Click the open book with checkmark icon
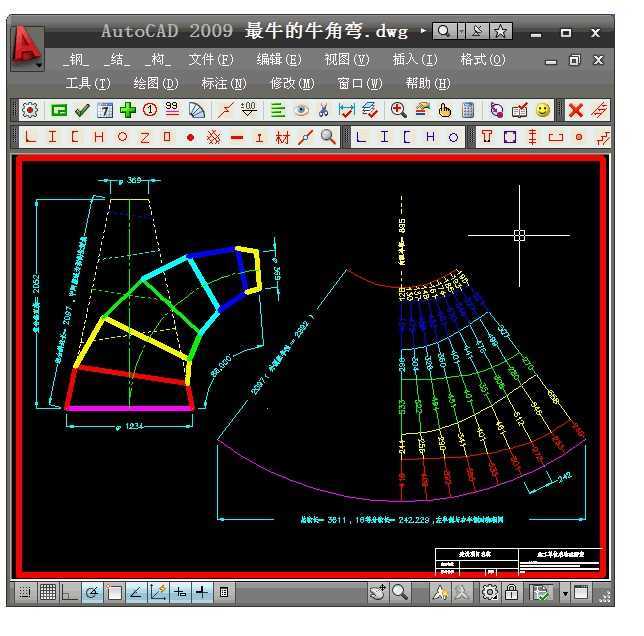This screenshot has width=644, height=636. click(x=520, y=110)
